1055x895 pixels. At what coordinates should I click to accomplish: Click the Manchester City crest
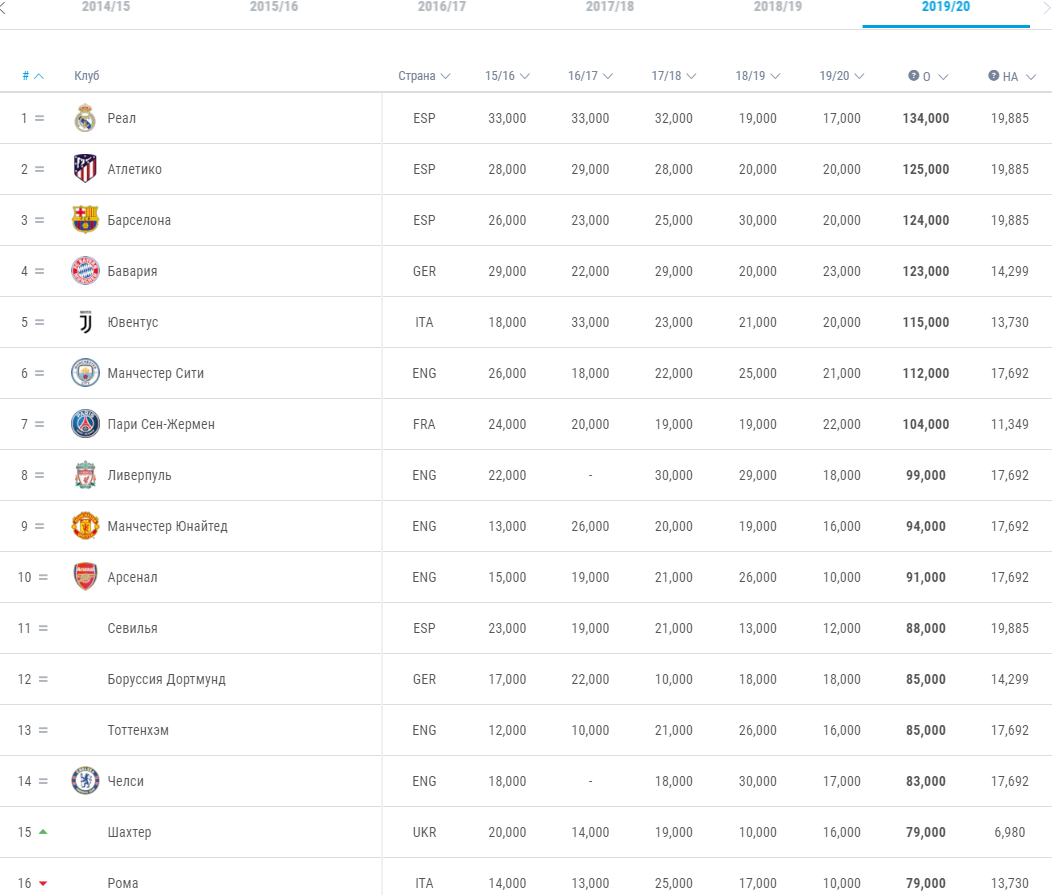tap(85, 373)
